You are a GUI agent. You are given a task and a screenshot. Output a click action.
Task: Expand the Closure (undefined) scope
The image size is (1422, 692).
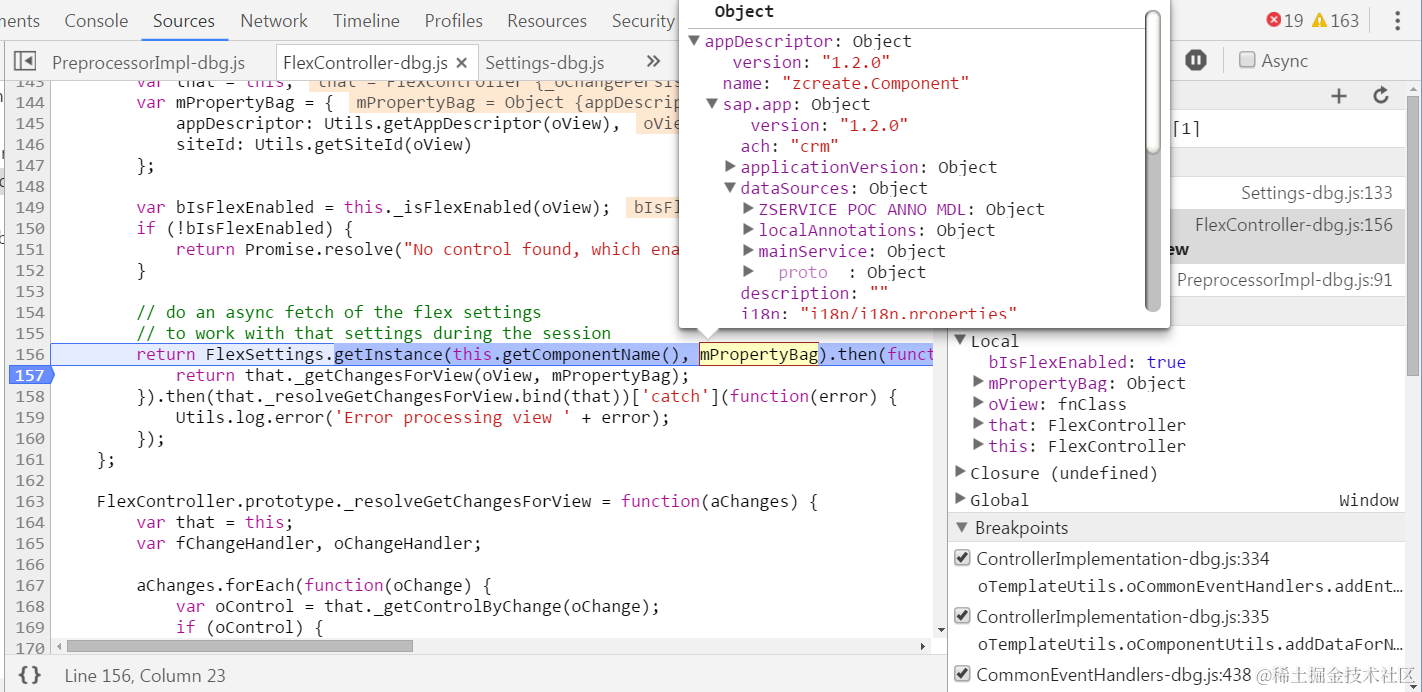click(x=961, y=472)
